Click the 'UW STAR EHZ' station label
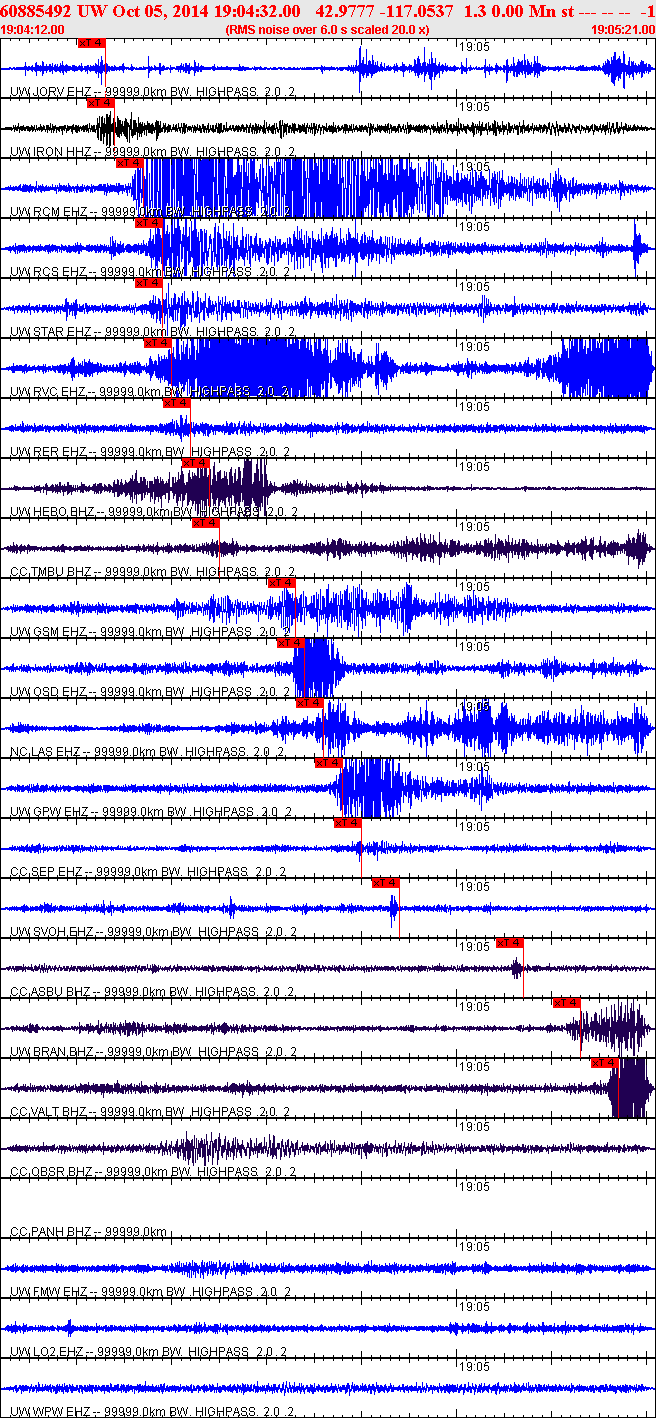Image resolution: width=656 pixels, height=1418 pixels. 51,332
